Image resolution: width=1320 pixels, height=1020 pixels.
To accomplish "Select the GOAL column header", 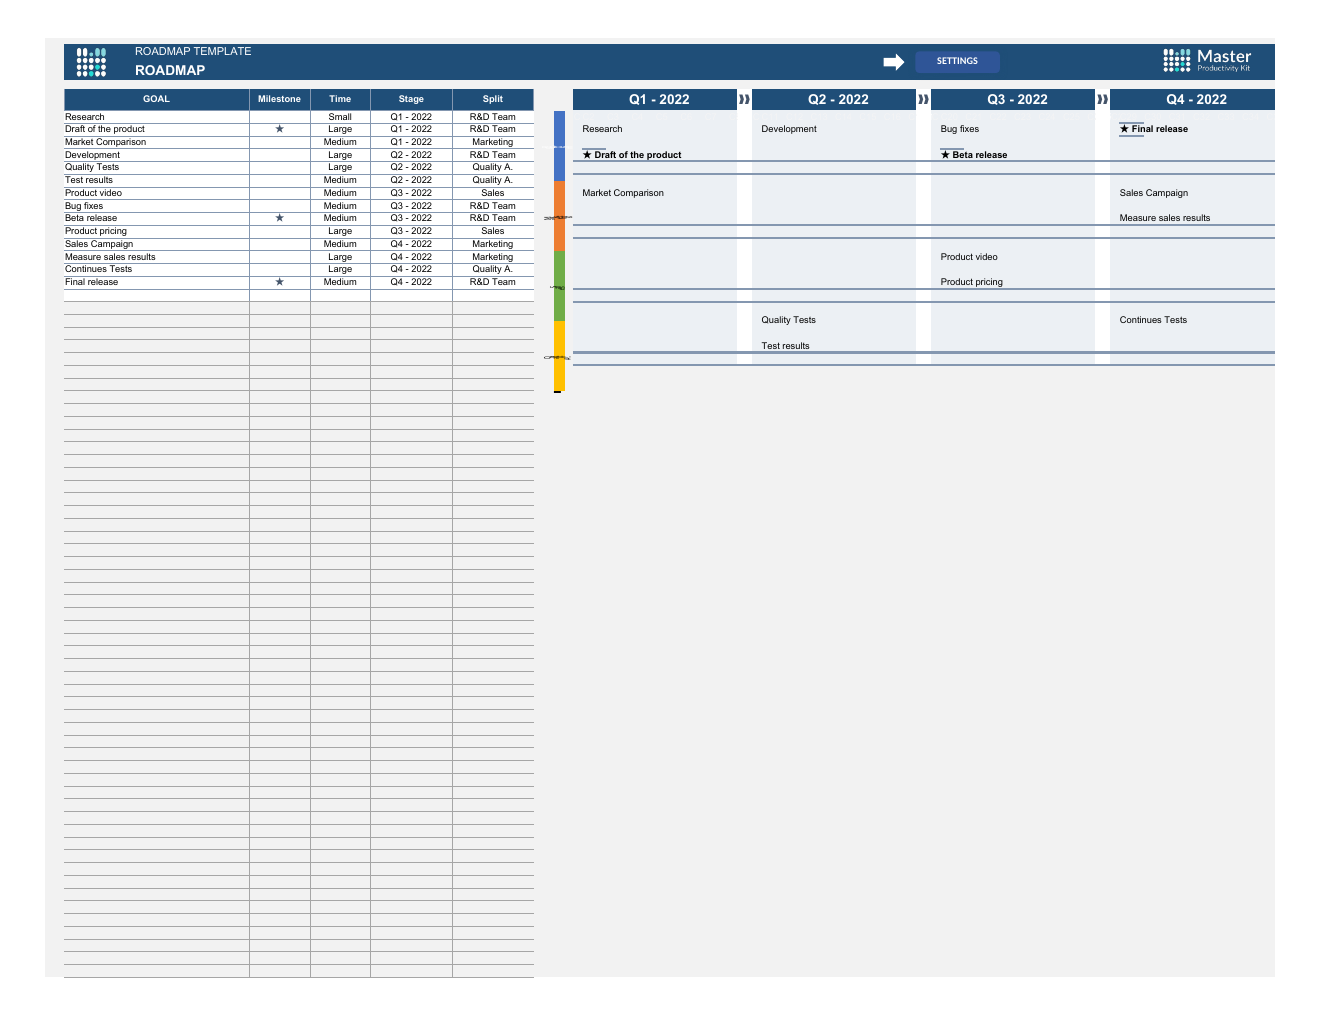I will click(x=157, y=99).
